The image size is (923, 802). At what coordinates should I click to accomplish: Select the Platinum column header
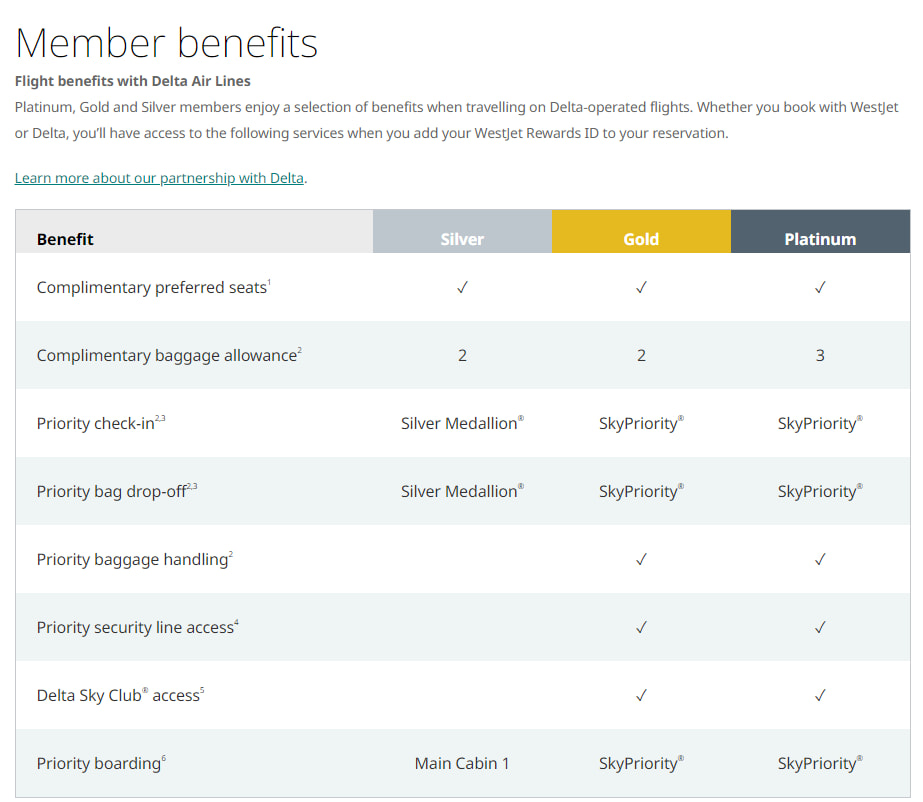820,239
